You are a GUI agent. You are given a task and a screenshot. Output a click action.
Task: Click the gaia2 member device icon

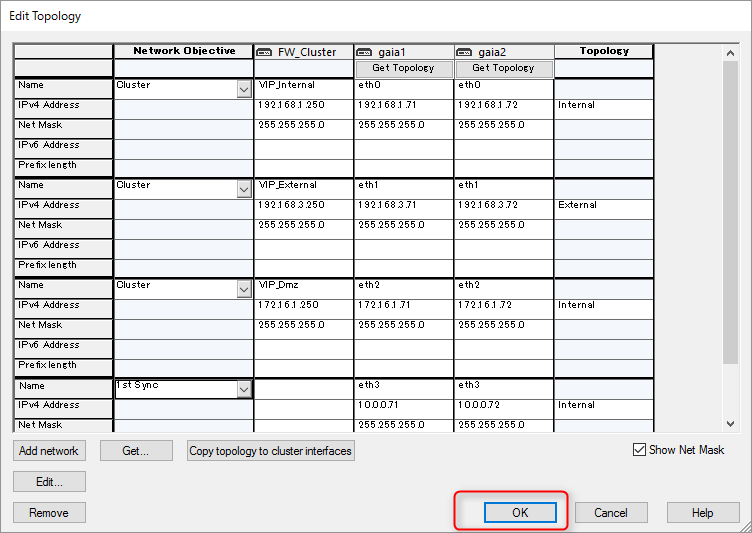[464, 52]
